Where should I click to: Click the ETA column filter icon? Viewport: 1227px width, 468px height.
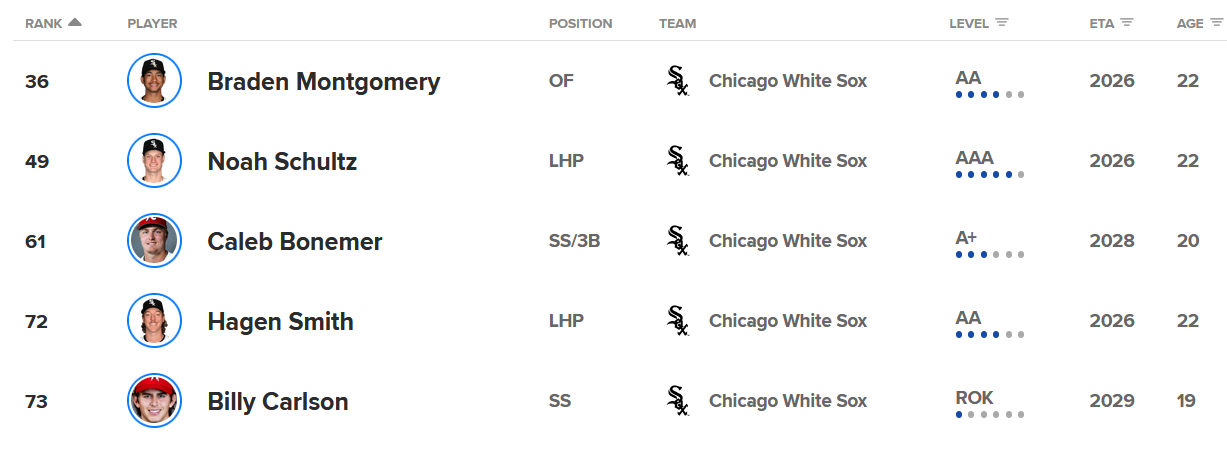[x=1127, y=23]
